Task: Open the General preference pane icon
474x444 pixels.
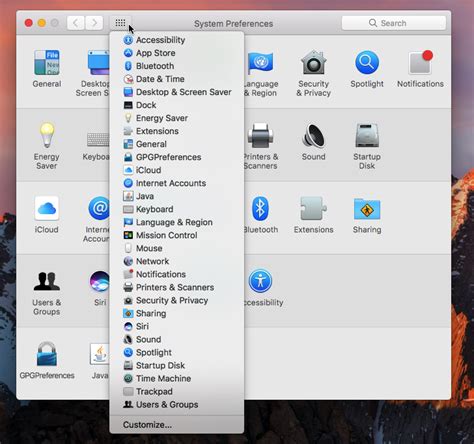Action: pos(47,63)
